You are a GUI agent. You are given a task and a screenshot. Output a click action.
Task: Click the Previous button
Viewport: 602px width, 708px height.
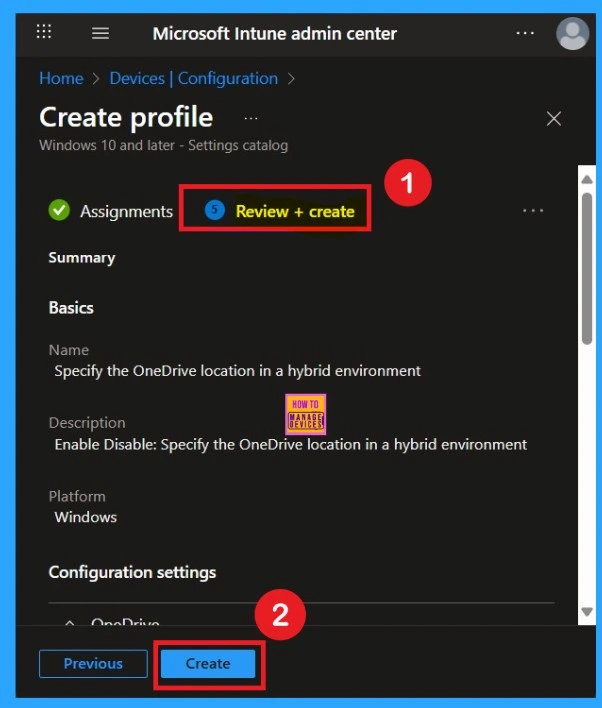(x=93, y=663)
